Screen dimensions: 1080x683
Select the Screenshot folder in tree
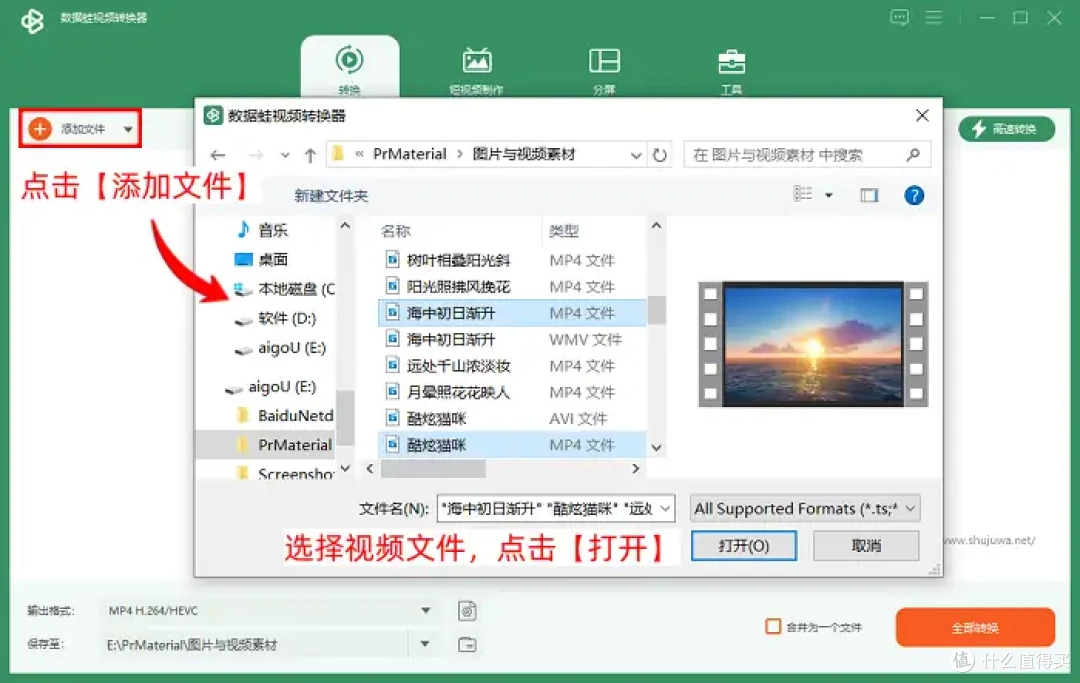tap(285, 474)
